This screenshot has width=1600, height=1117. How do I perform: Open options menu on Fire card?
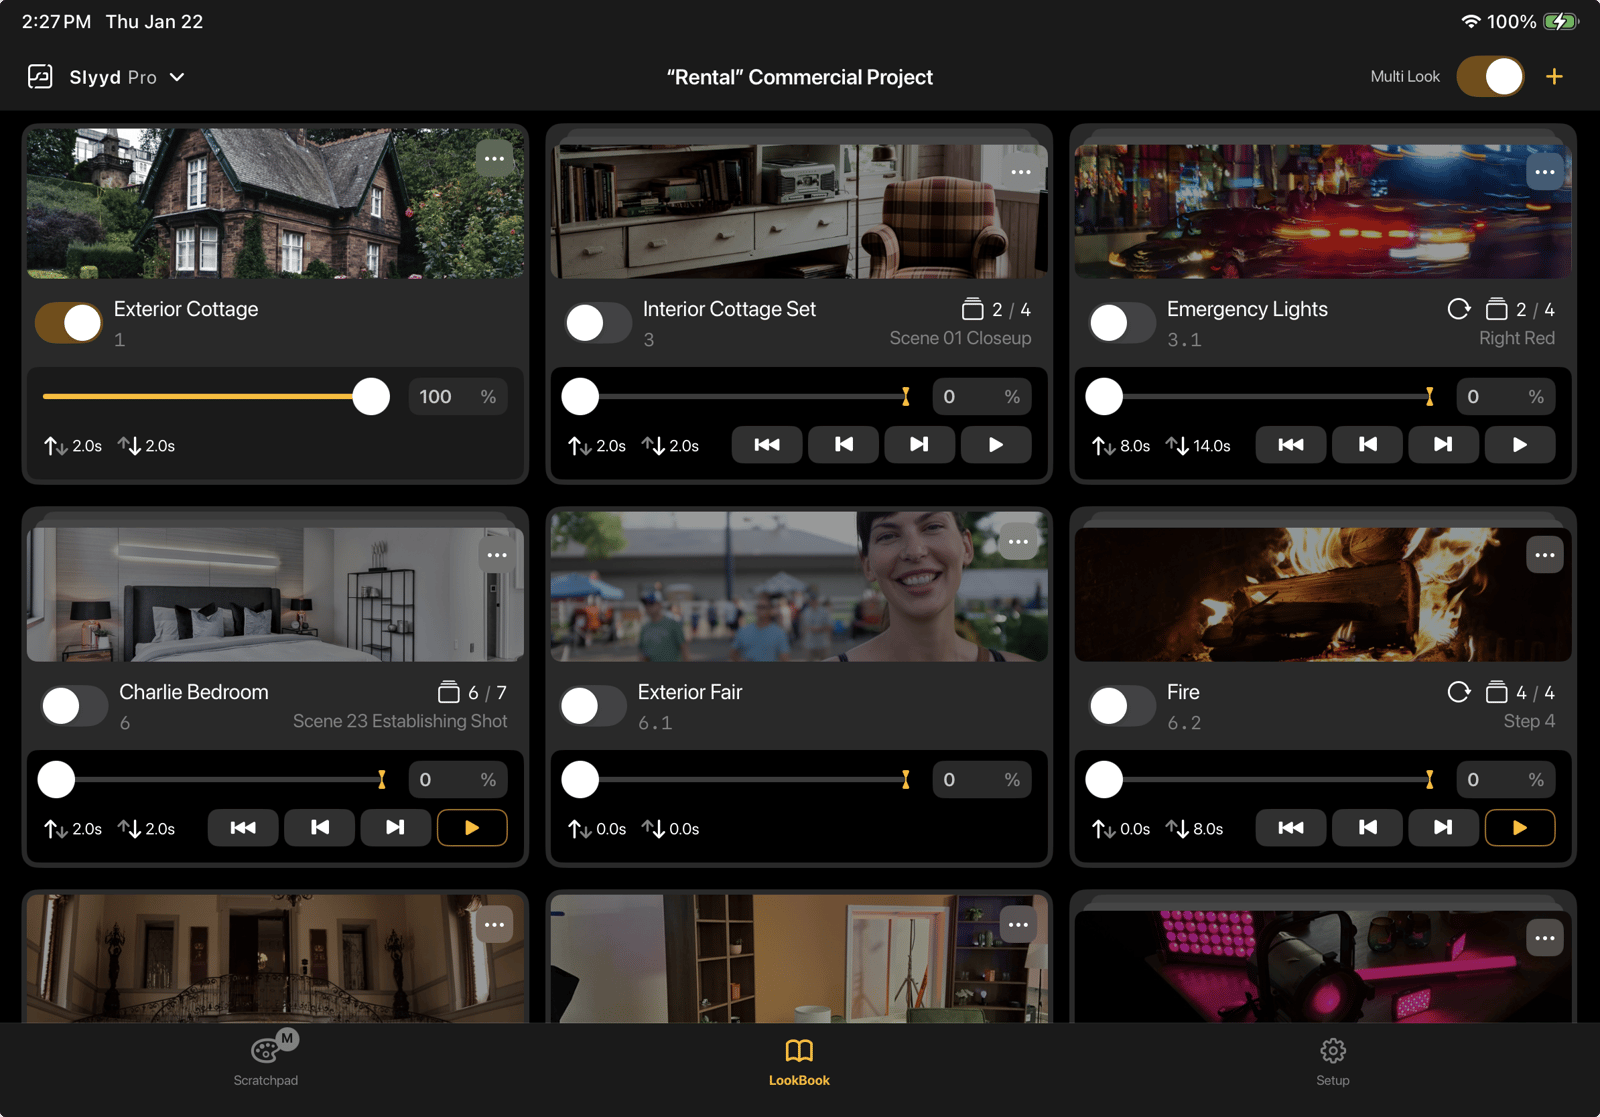1545,555
